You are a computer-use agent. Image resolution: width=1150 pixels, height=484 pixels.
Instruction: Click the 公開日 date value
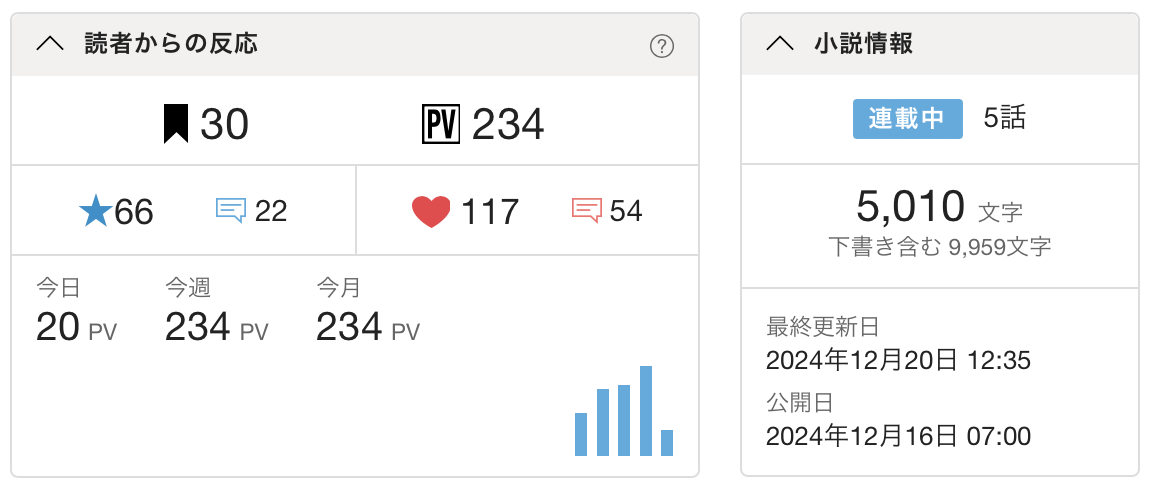pyautogui.click(x=898, y=436)
